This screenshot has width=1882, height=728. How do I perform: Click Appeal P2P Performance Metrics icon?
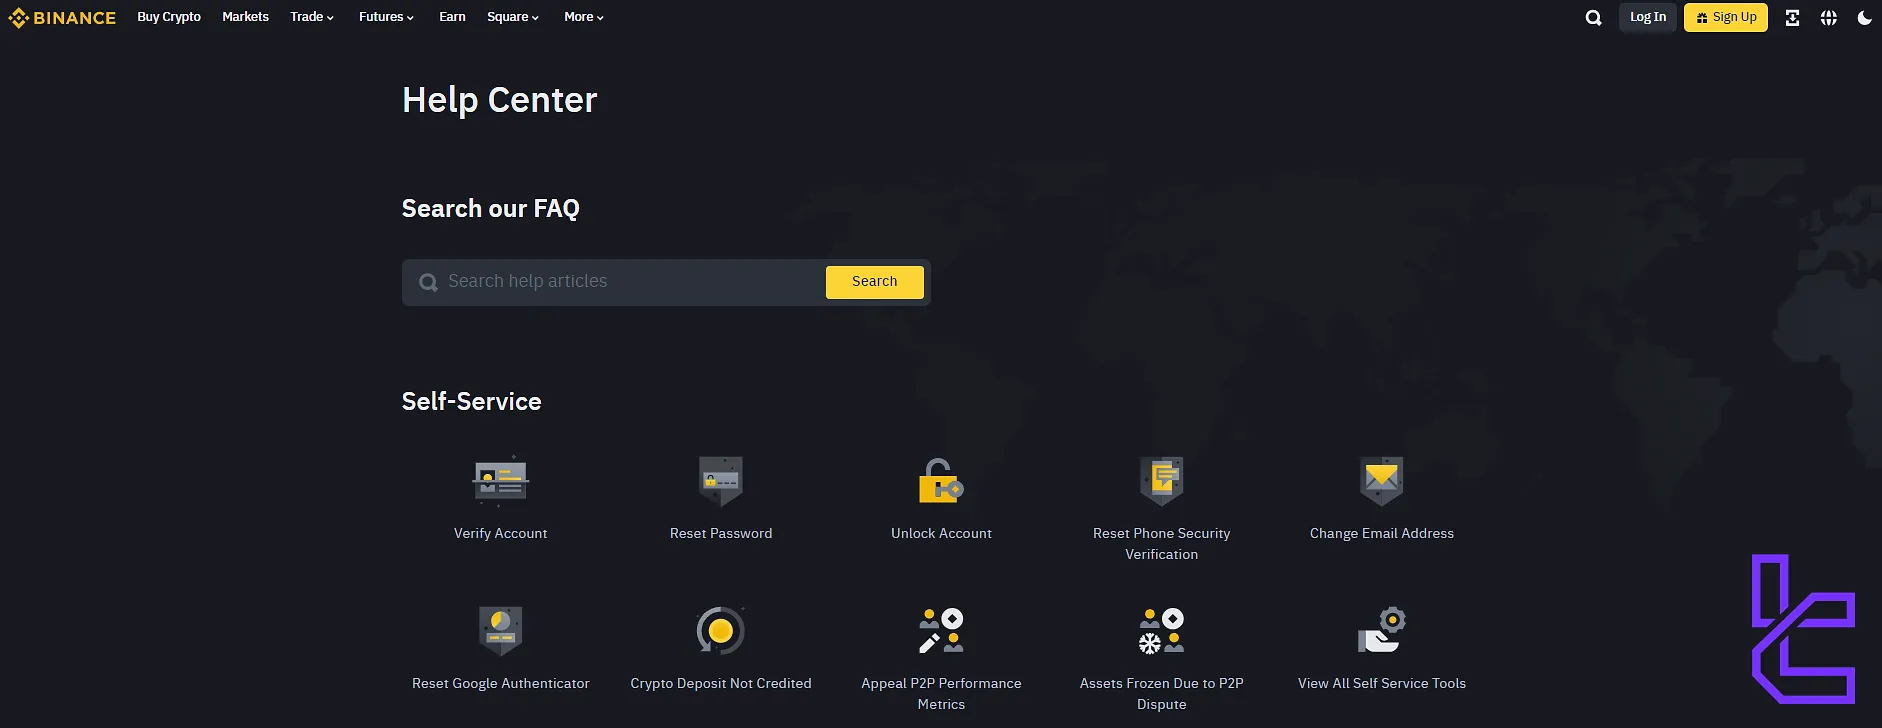[x=941, y=631]
